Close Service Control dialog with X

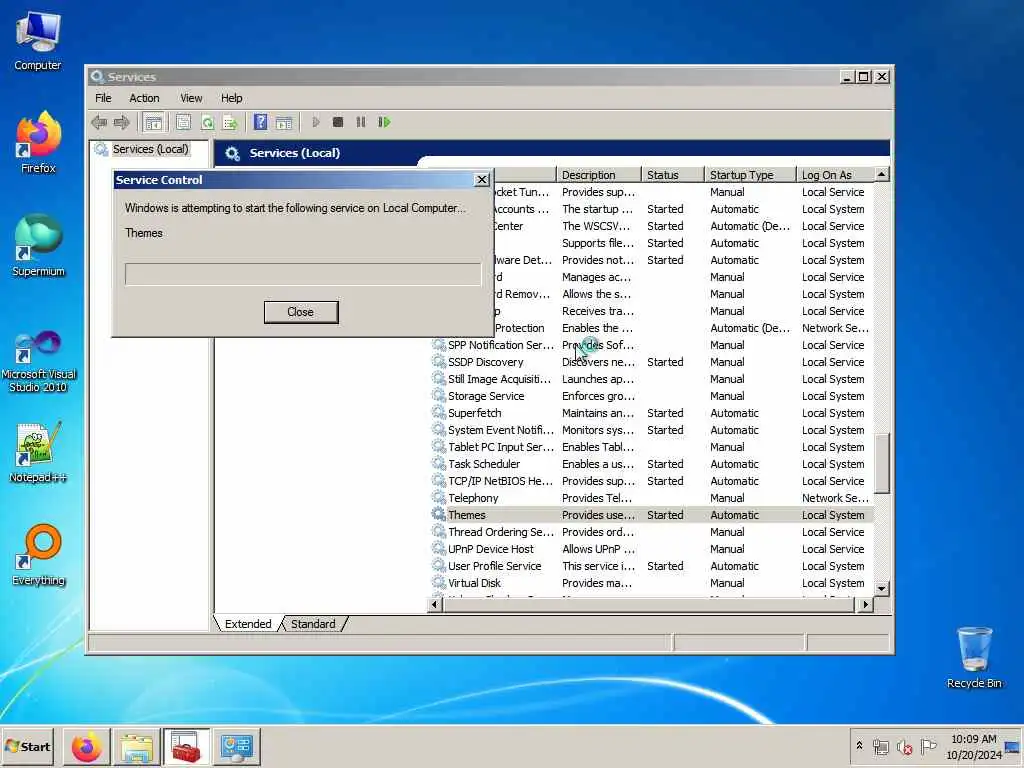481,180
